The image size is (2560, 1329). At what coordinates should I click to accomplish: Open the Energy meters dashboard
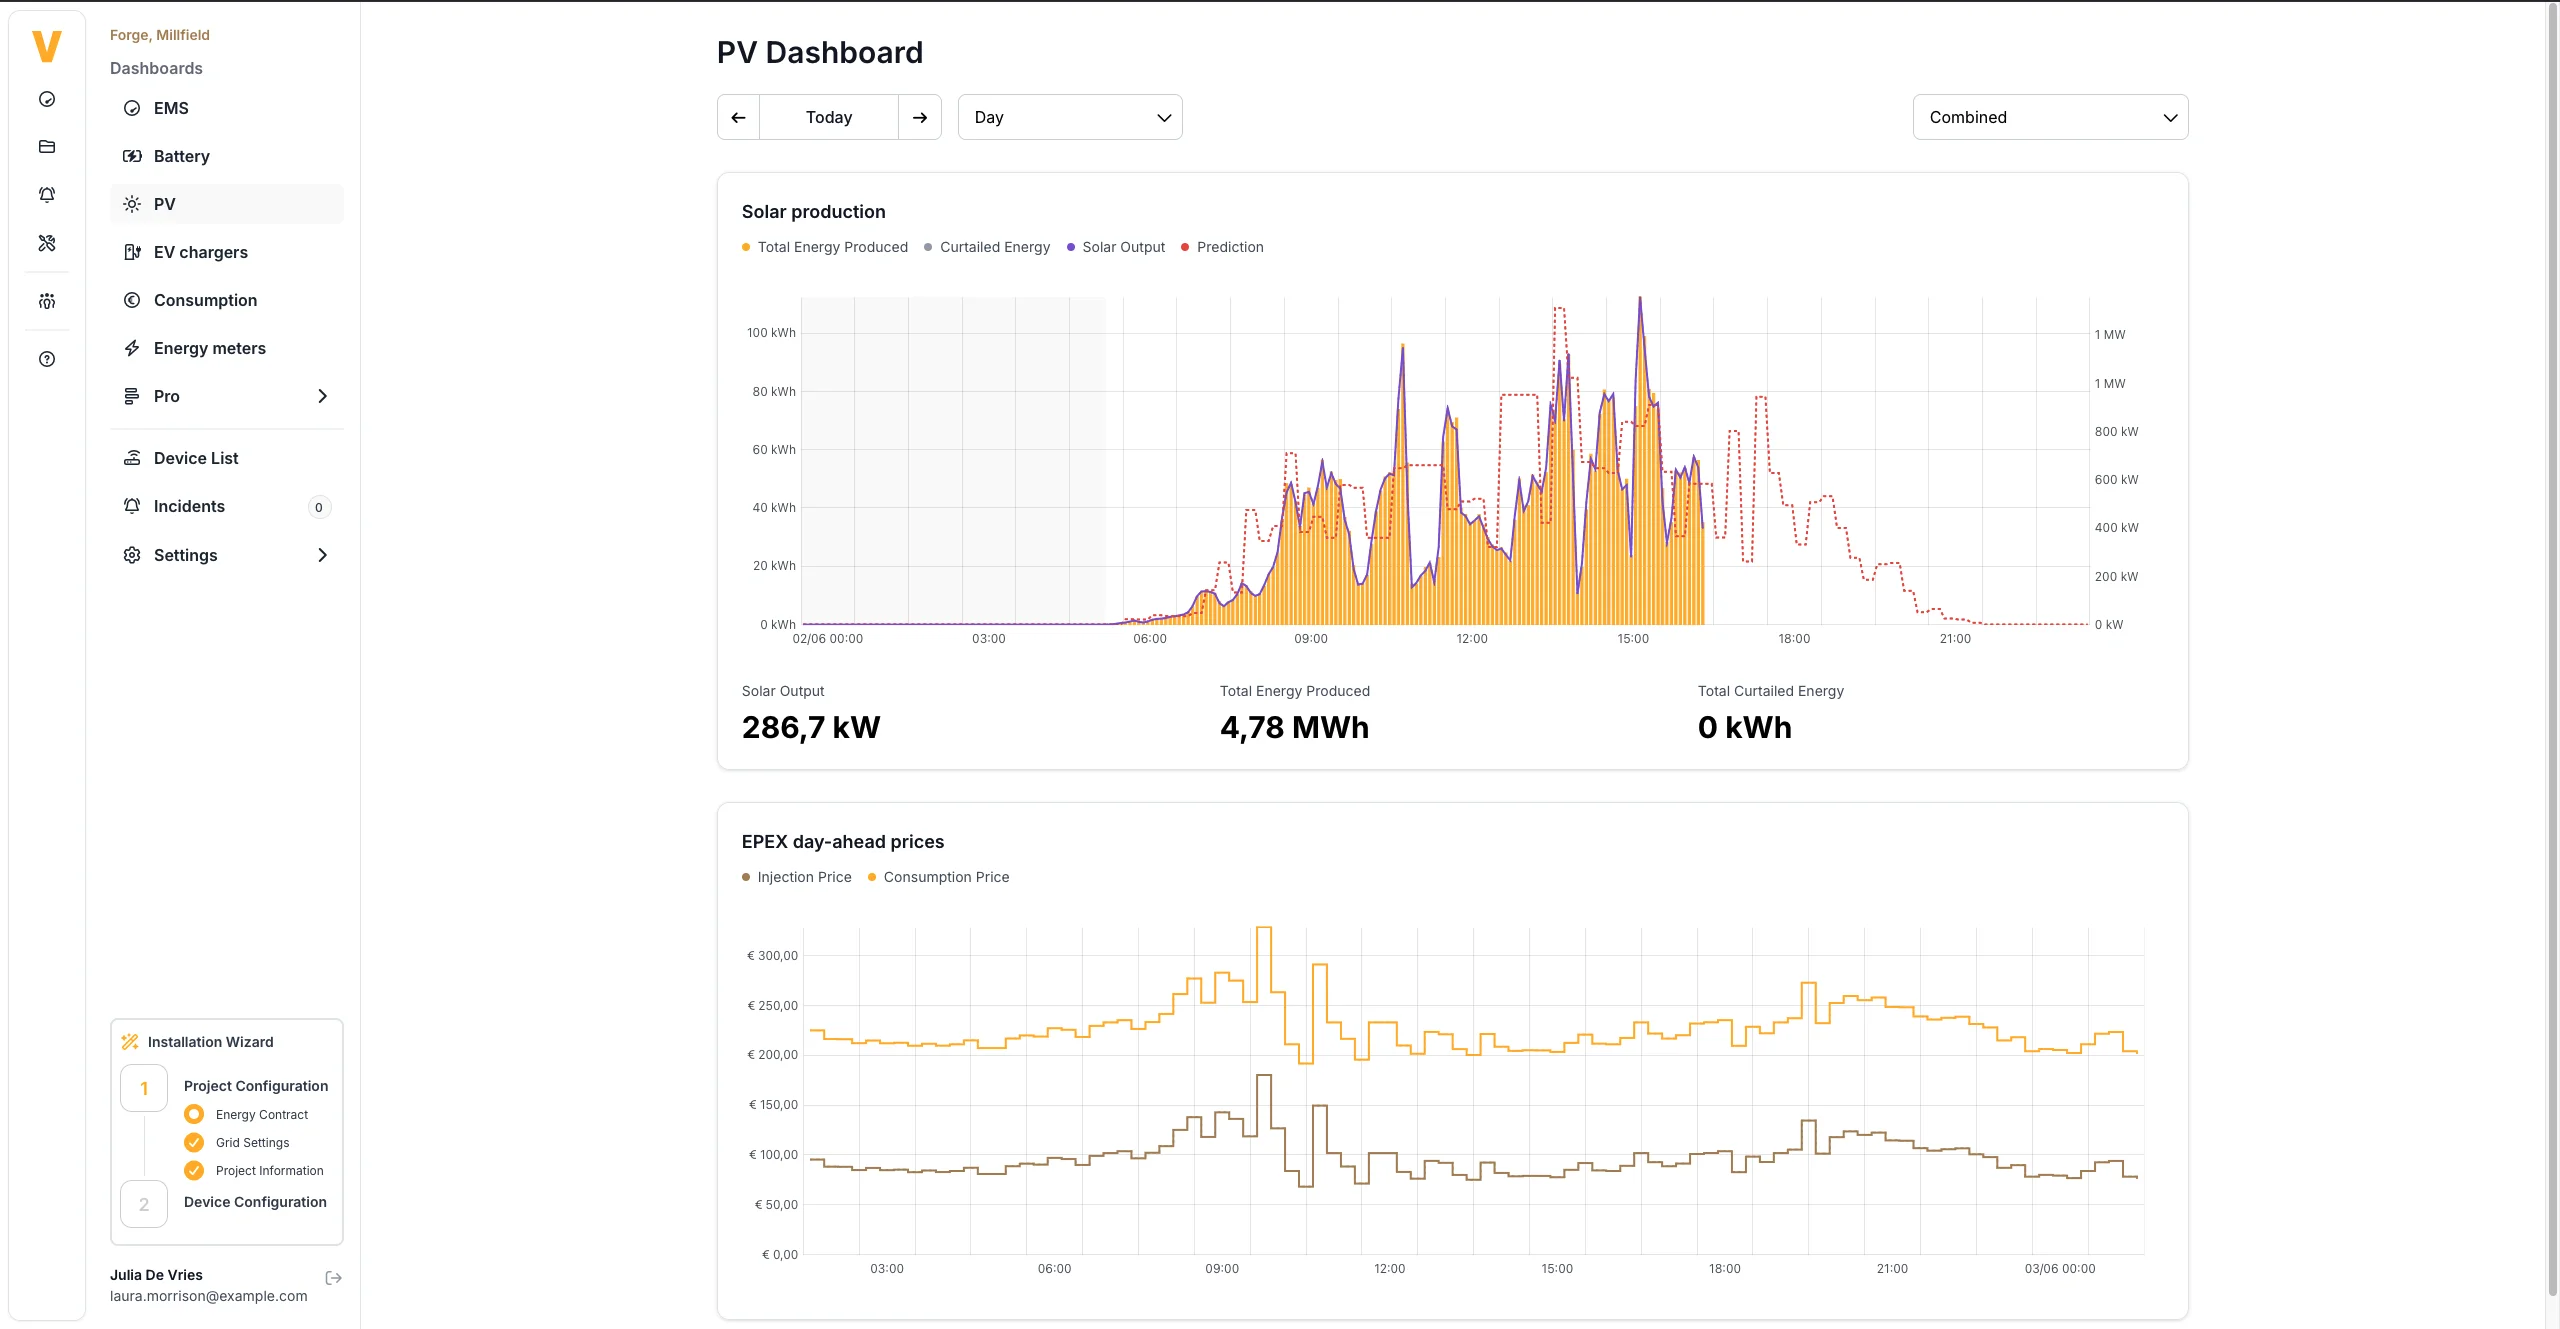[x=227, y=348]
